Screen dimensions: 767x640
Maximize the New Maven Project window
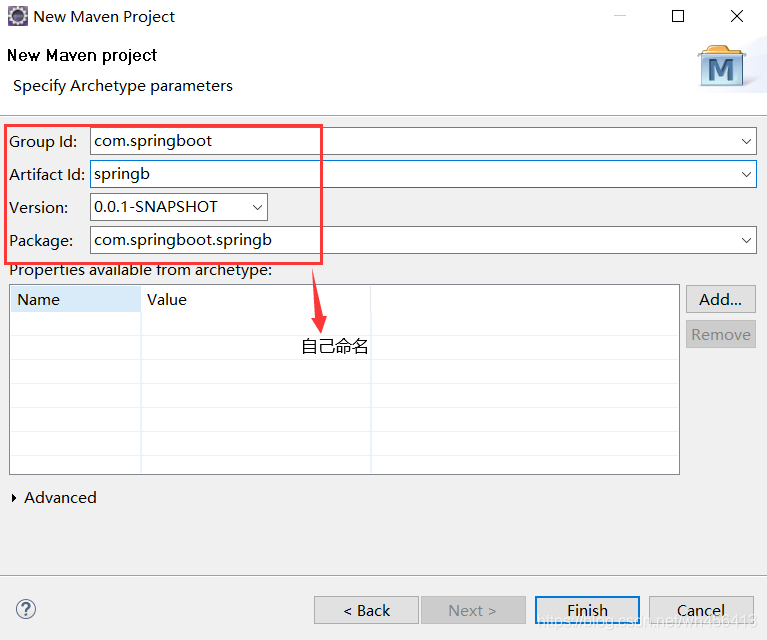click(x=678, y=16)
